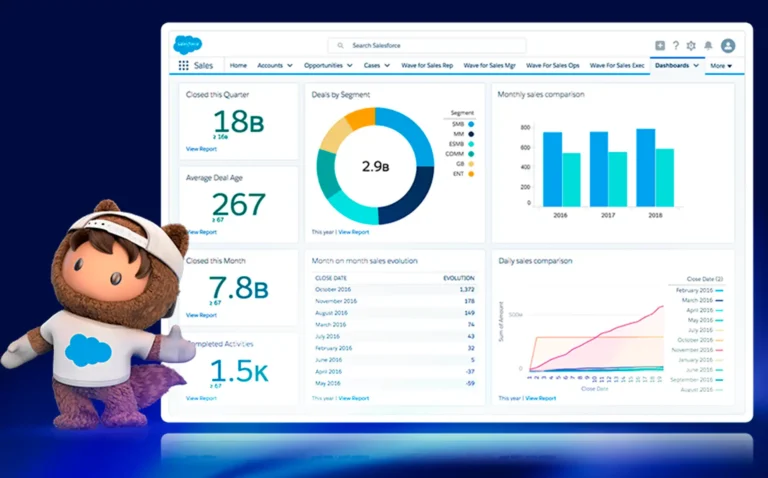Click the search magnifier icon
Image resolution: width=768 pixels, height=478 pixels.
(x=340, y=46)
